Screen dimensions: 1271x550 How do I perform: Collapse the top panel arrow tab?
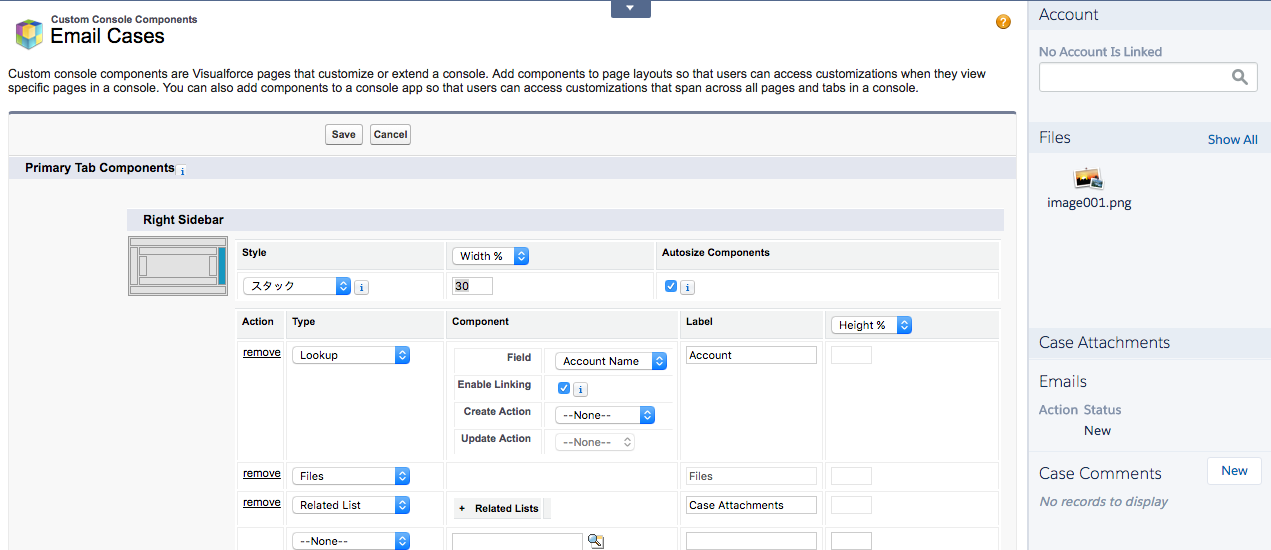(x=630, y=9)
